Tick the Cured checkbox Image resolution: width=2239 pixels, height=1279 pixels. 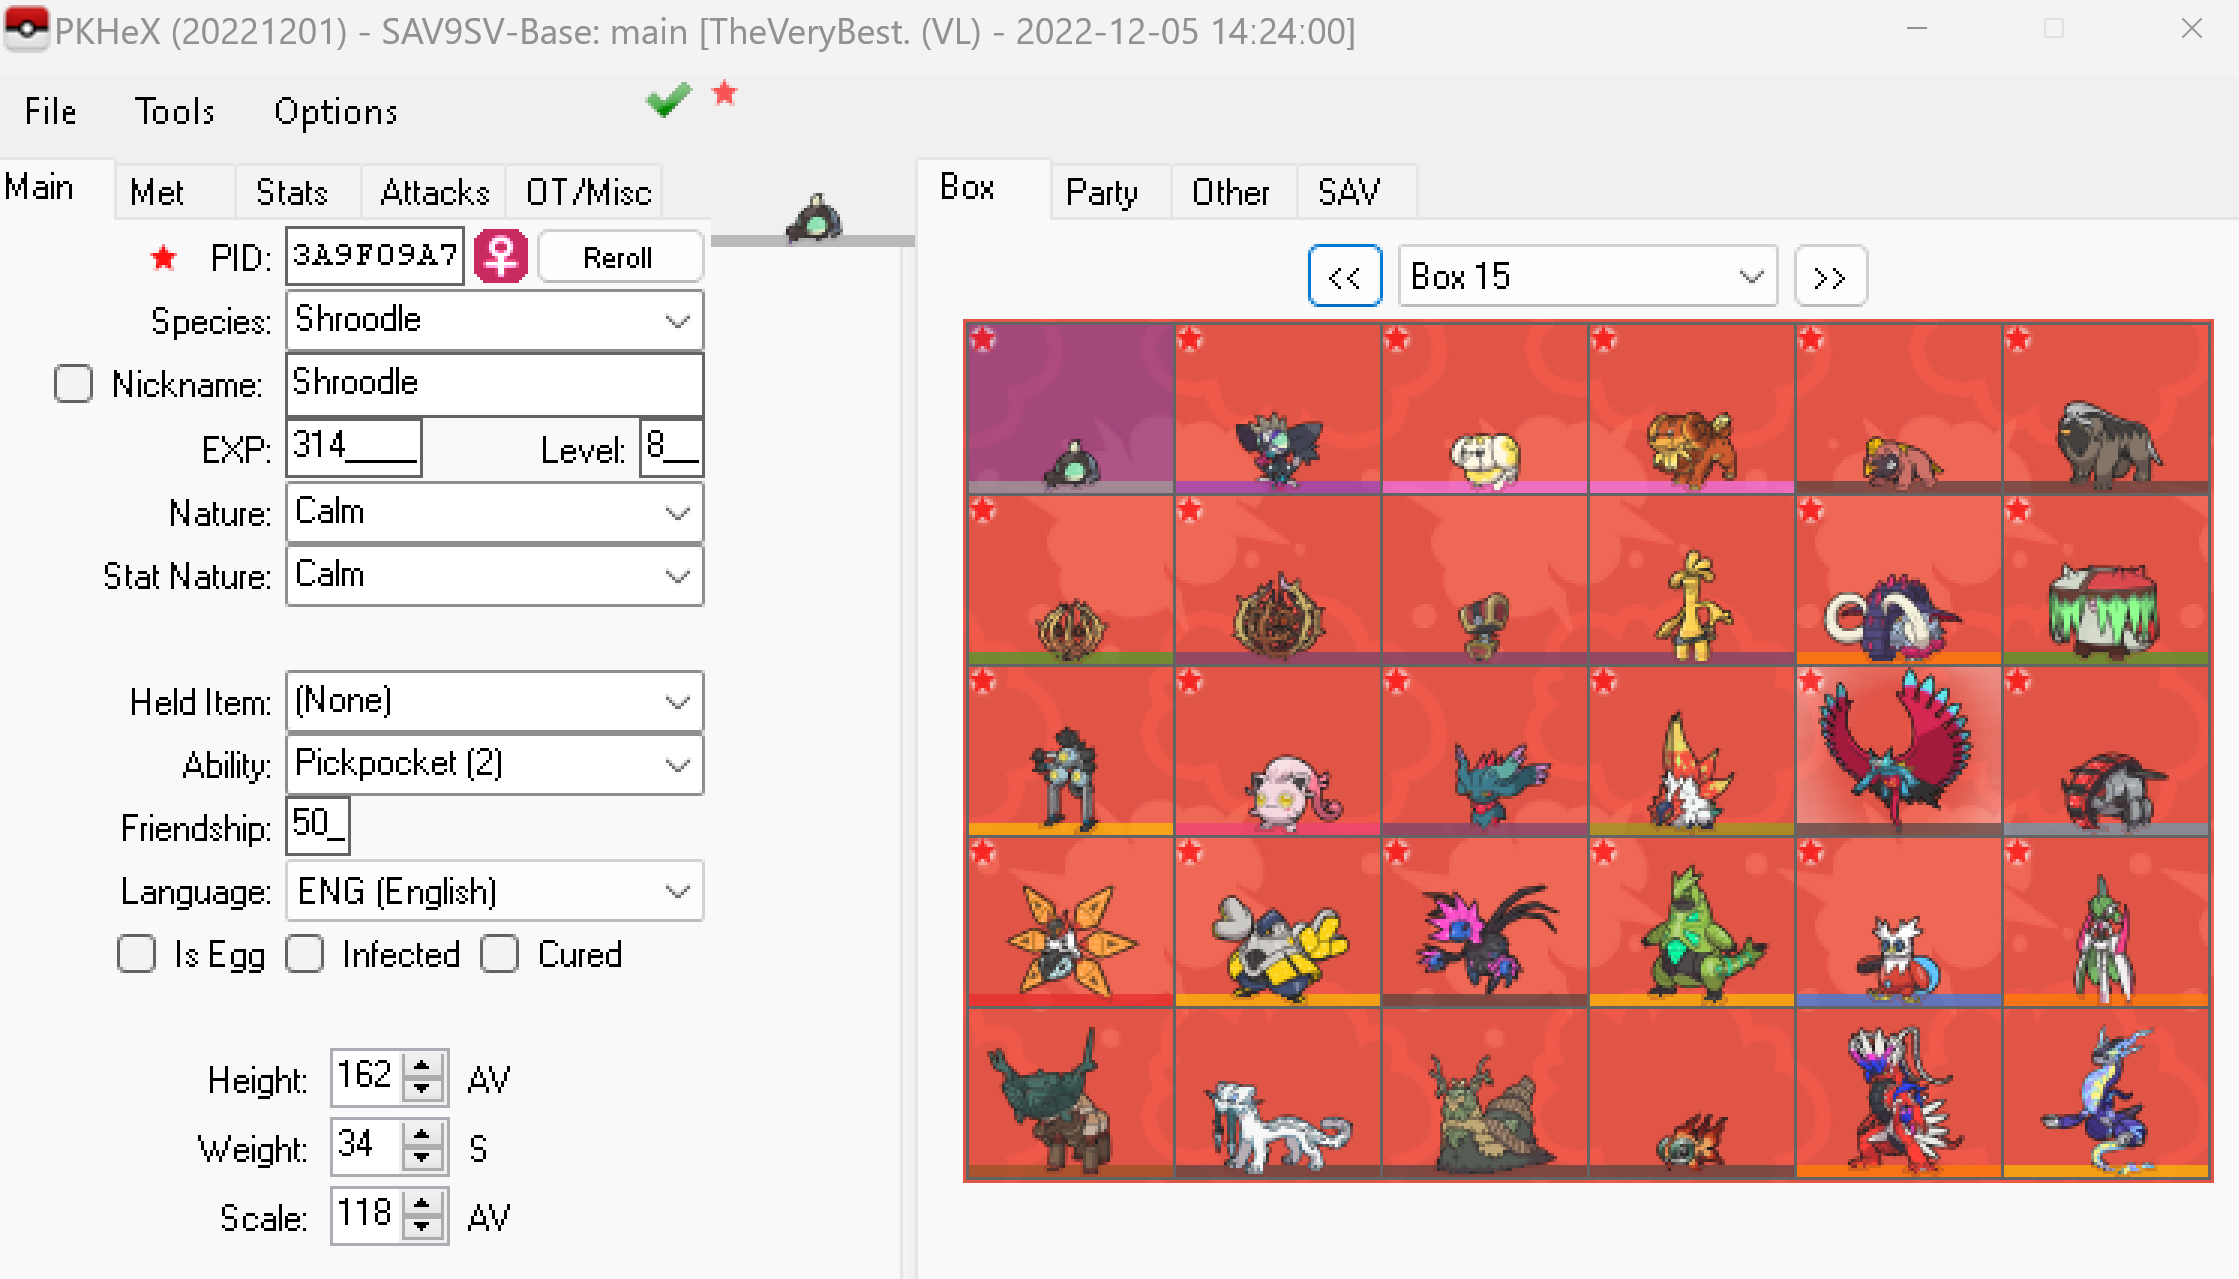(499, 953)
